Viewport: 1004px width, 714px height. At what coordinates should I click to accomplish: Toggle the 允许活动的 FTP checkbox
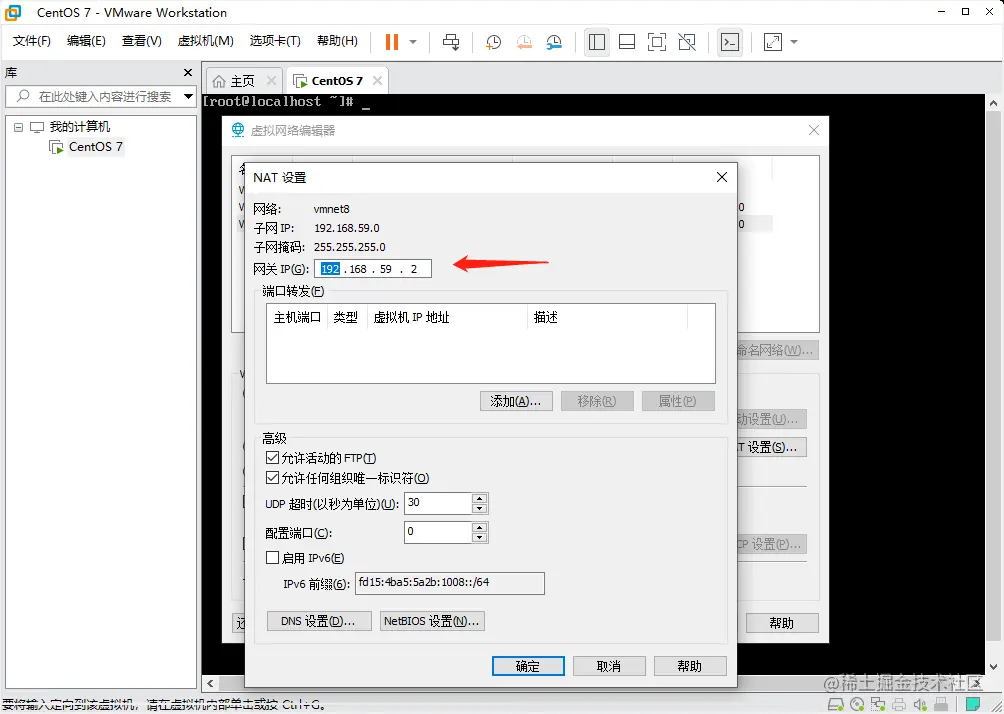click(272, 458)
